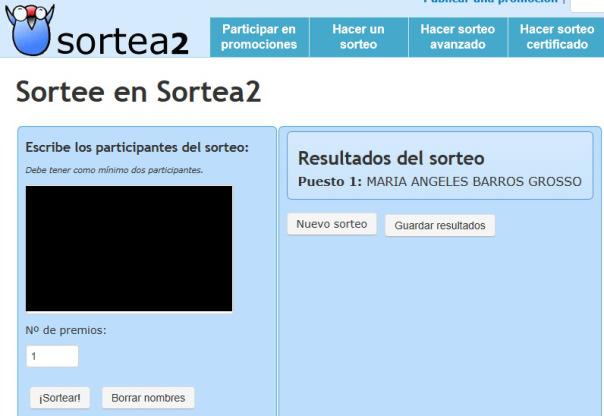Viewport: 604px width, 416px height.
Task: Click the winner name MARIA ANGELES BARROS GROSSO
Action: click(474, 181)
